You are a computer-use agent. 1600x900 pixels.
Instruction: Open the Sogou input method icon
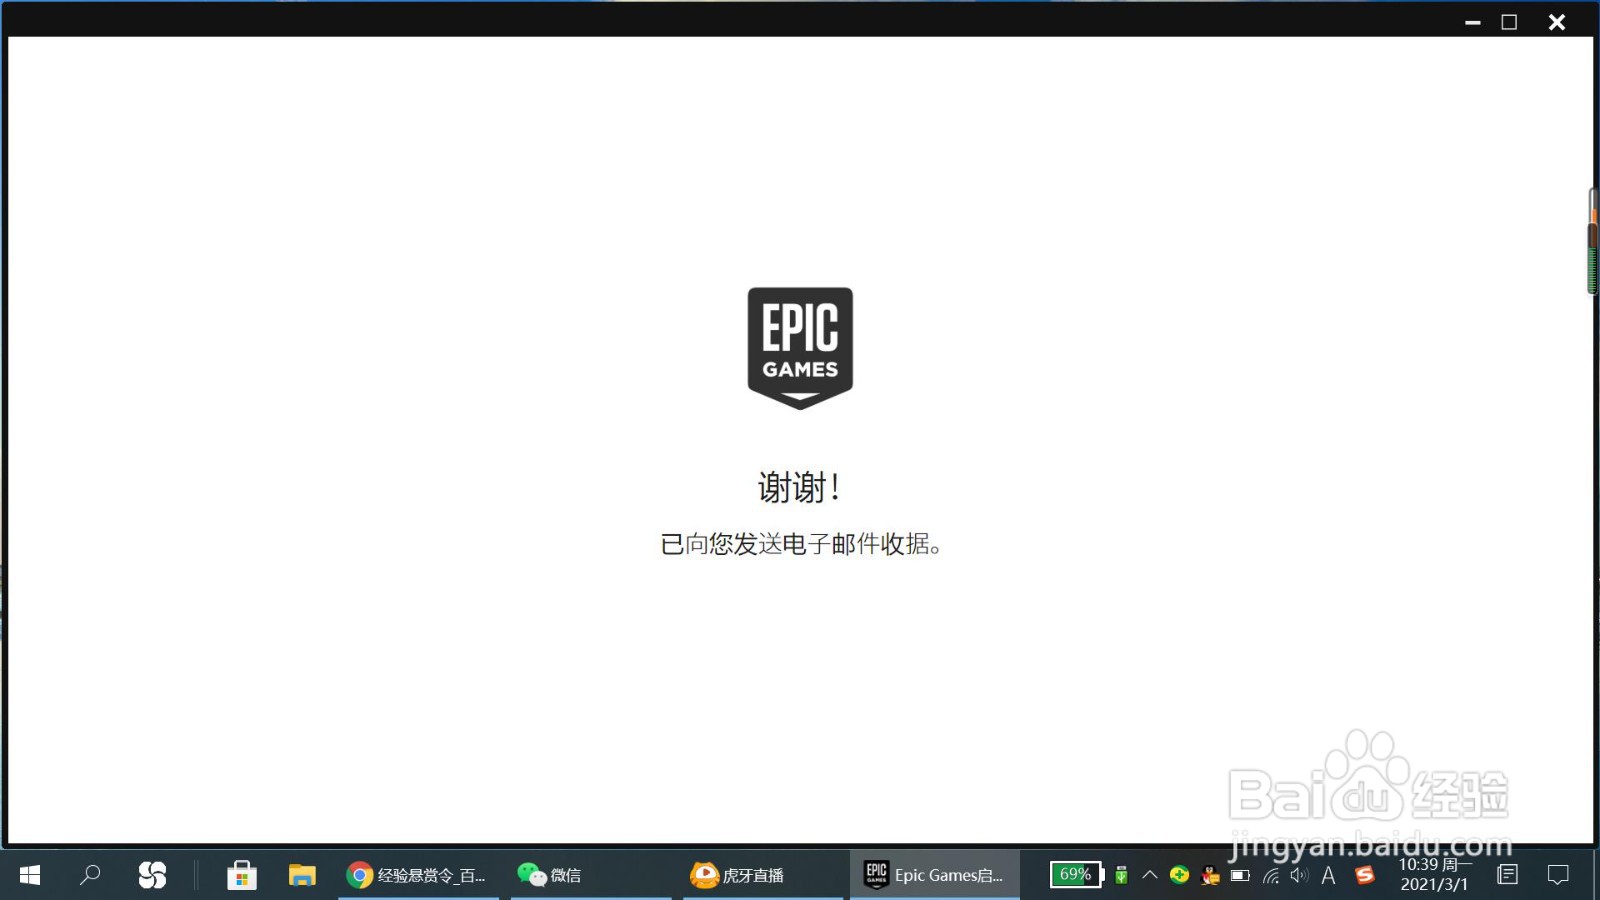point(1365,875)
